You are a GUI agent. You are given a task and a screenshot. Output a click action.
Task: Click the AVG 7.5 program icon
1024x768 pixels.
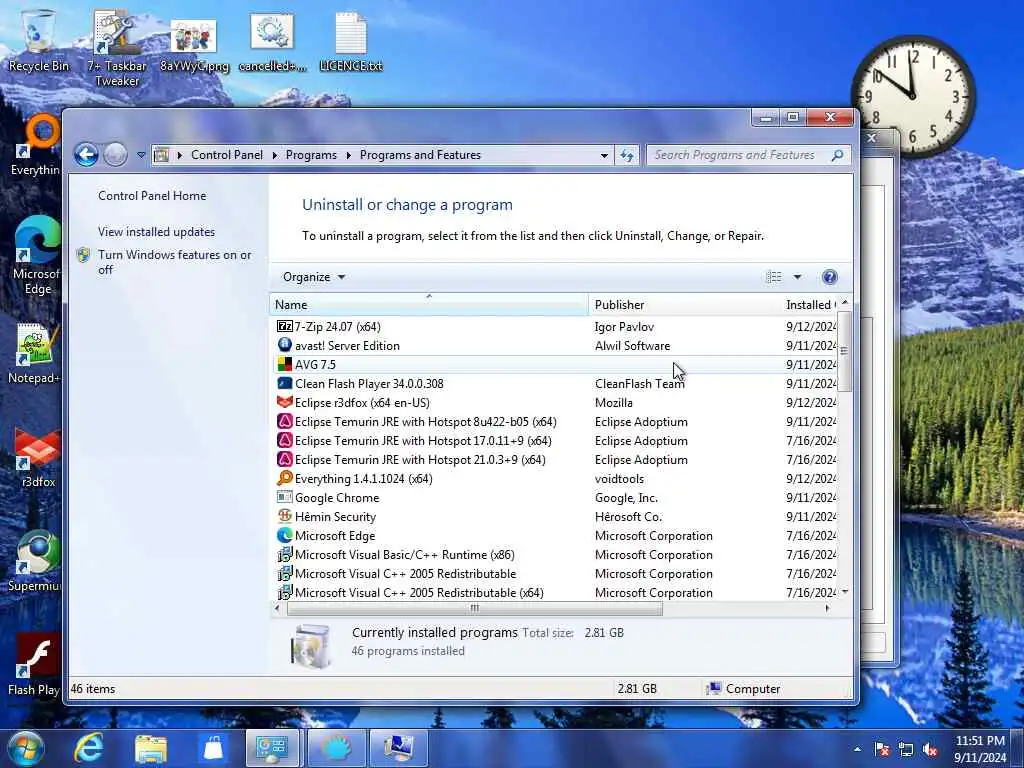point(284,364)
